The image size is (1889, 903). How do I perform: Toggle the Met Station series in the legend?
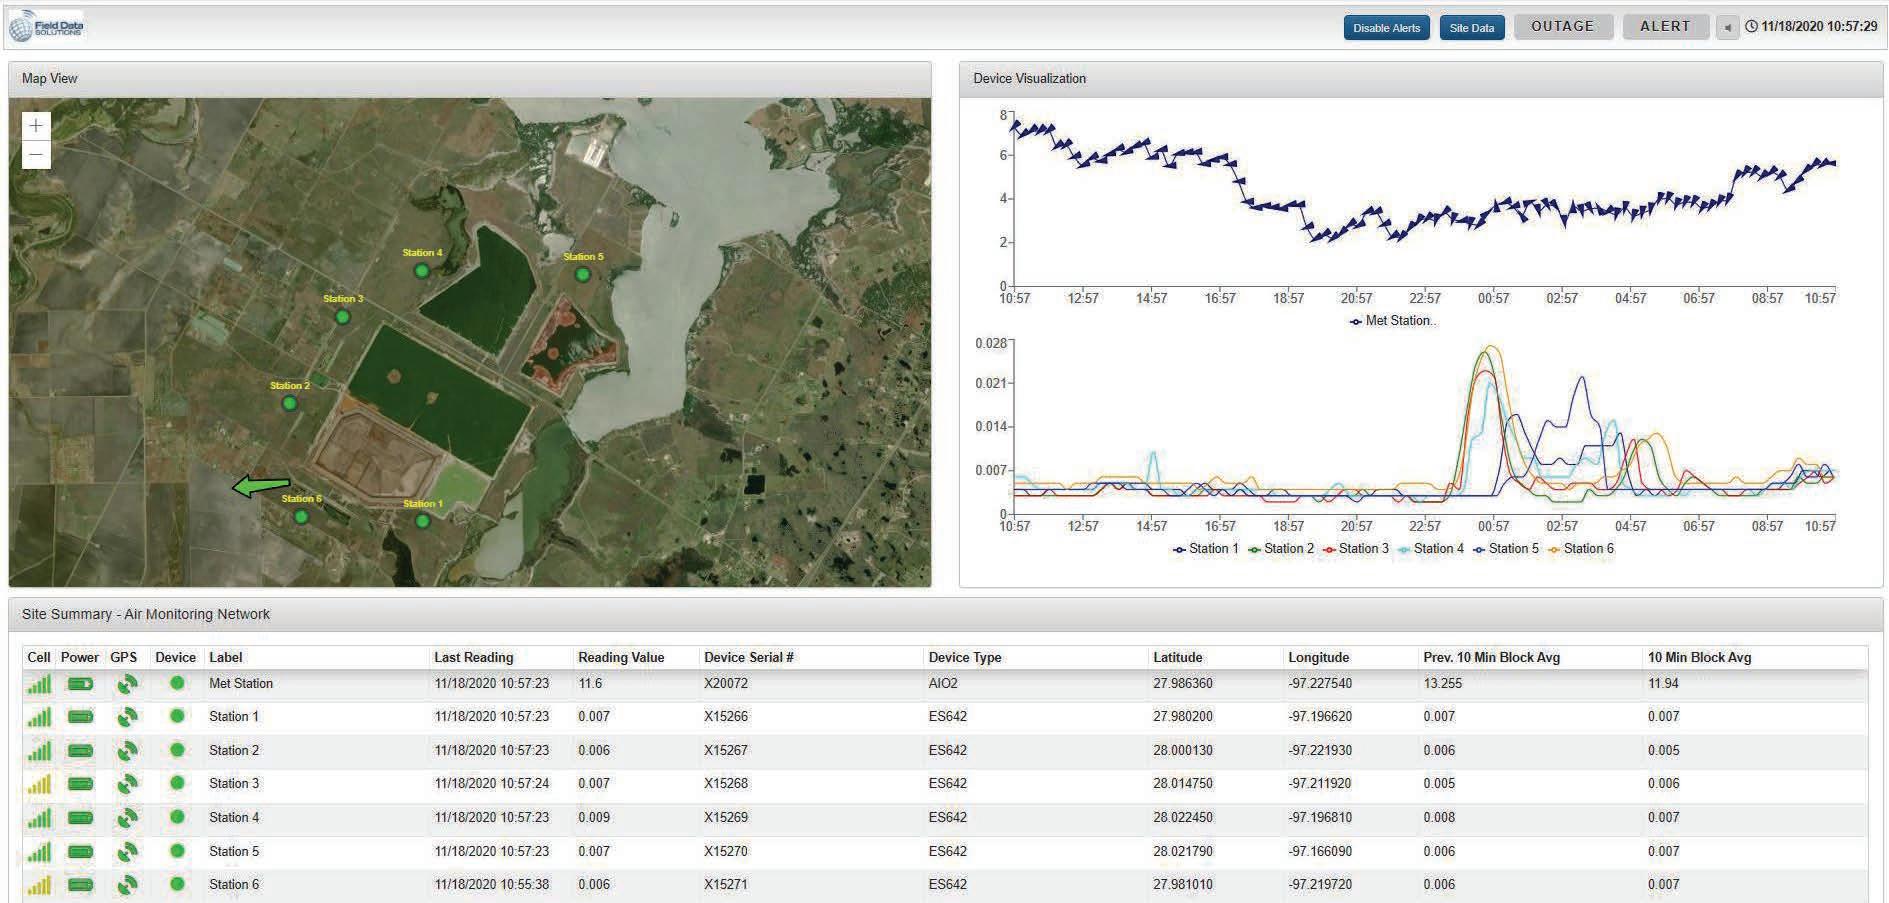[x=1390, y=321]
